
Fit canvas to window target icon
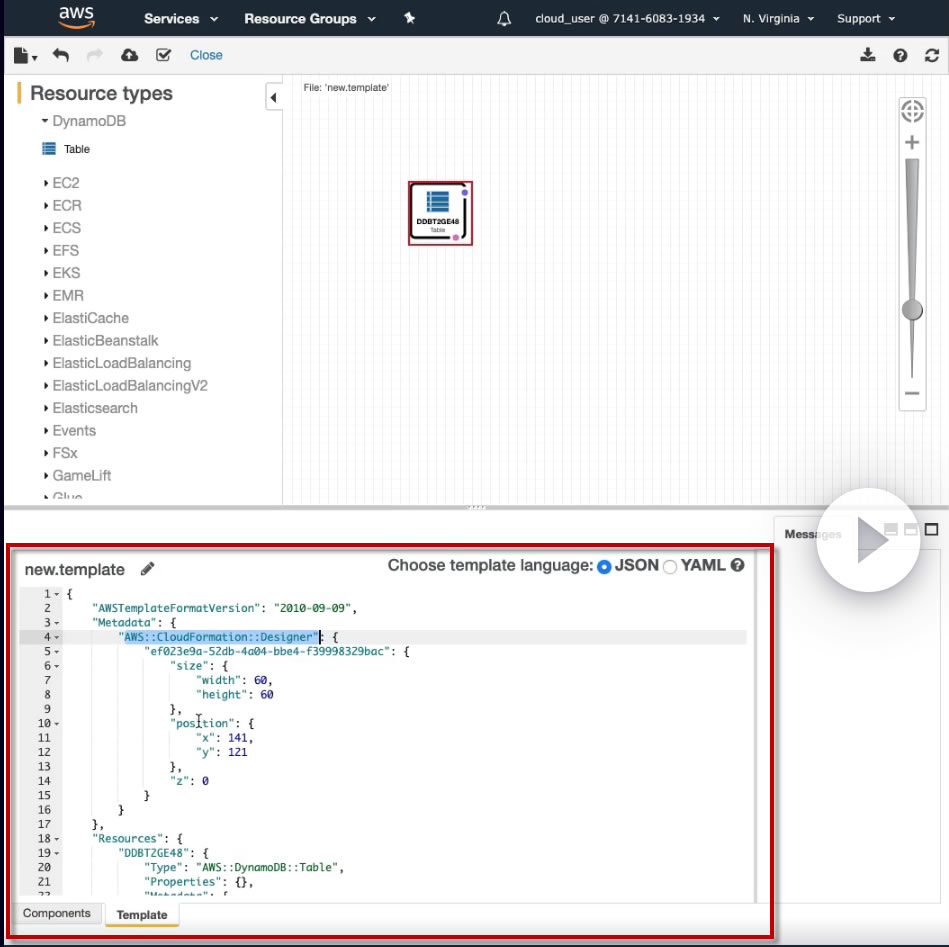912,111
